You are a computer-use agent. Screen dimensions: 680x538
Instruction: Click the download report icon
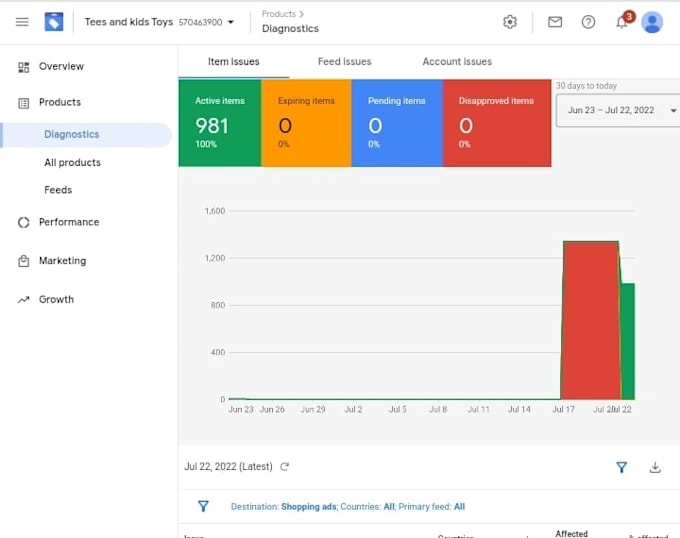(655, 467)
